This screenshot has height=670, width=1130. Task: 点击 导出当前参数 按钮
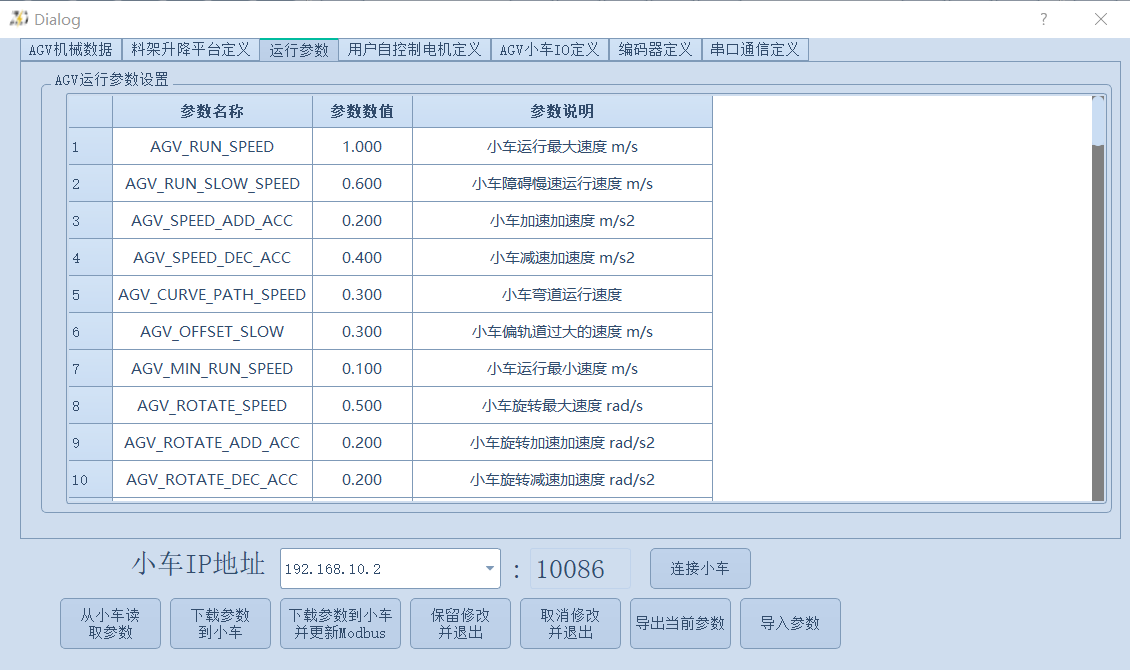pyautogui.click(x=680, y=623)
